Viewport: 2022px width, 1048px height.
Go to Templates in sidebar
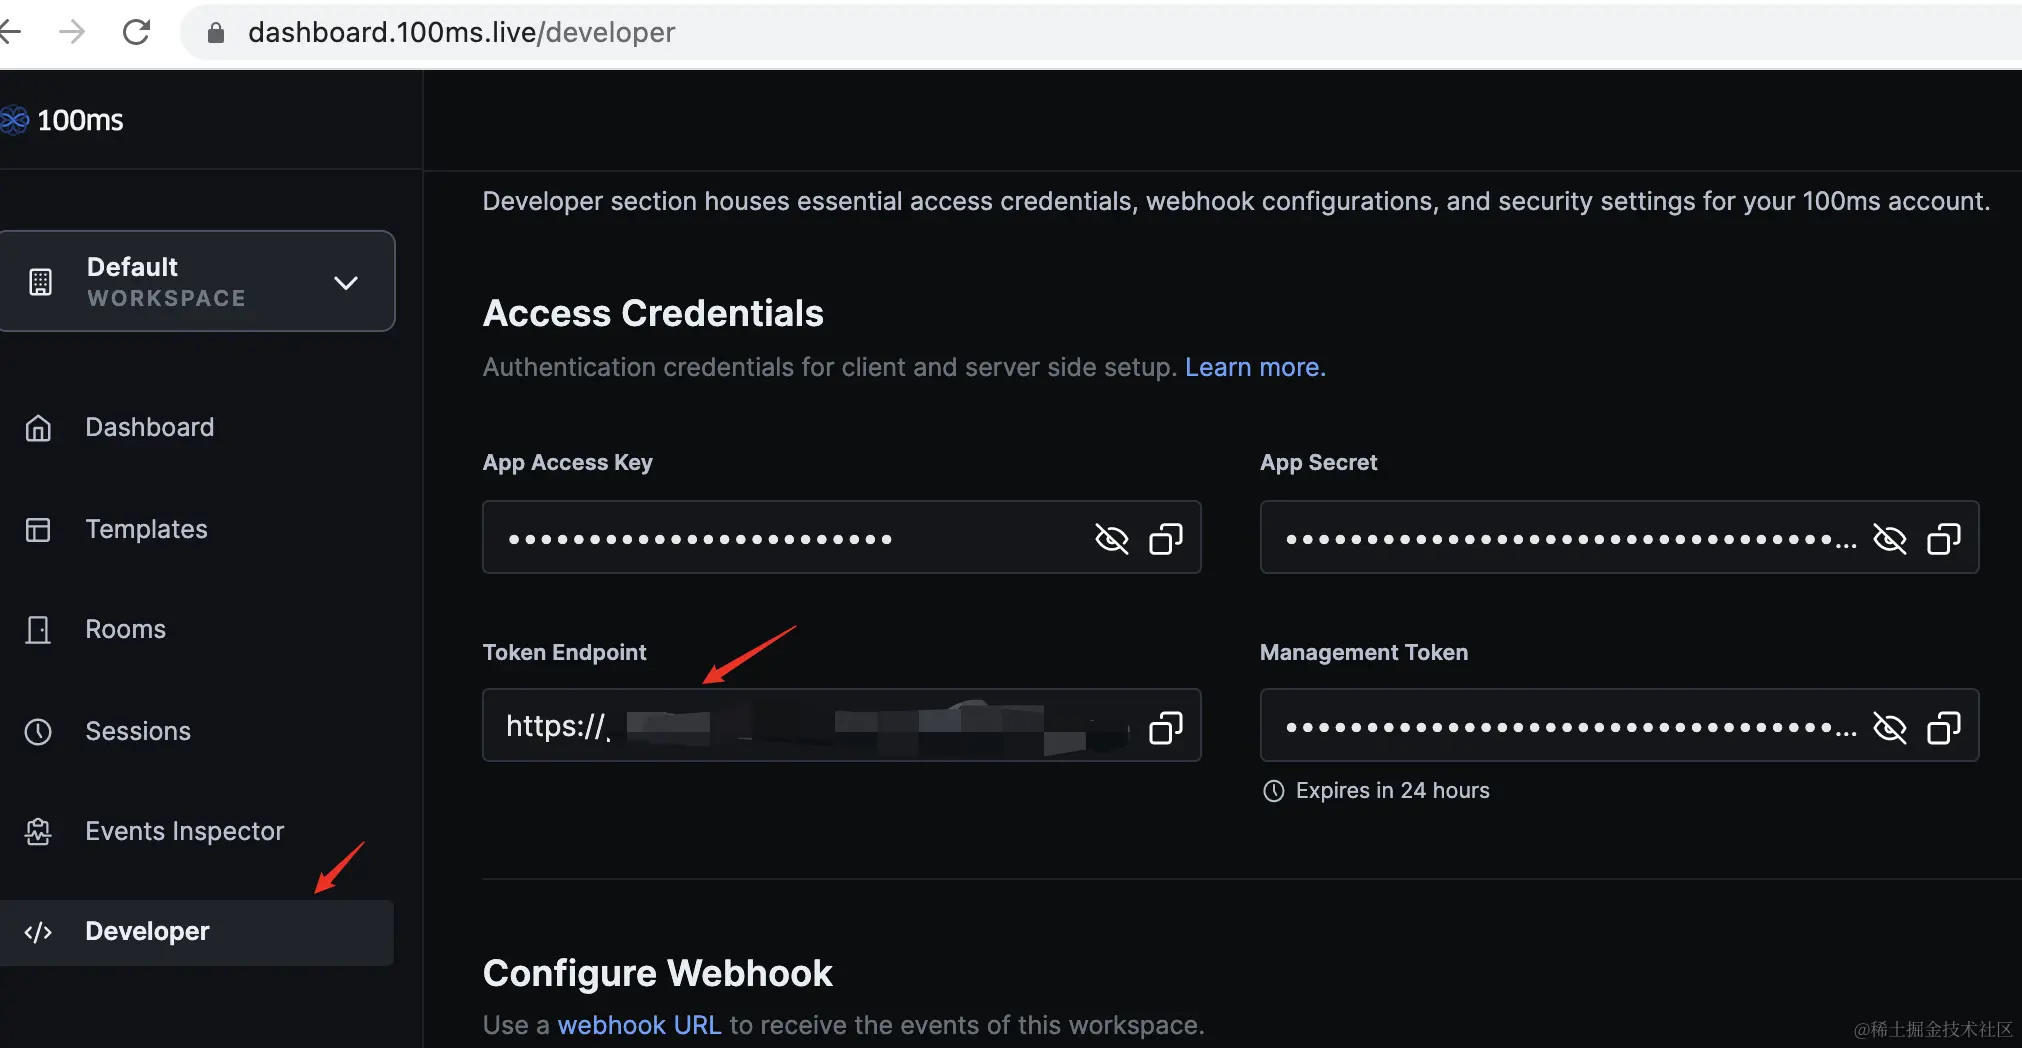click(146, 529)
